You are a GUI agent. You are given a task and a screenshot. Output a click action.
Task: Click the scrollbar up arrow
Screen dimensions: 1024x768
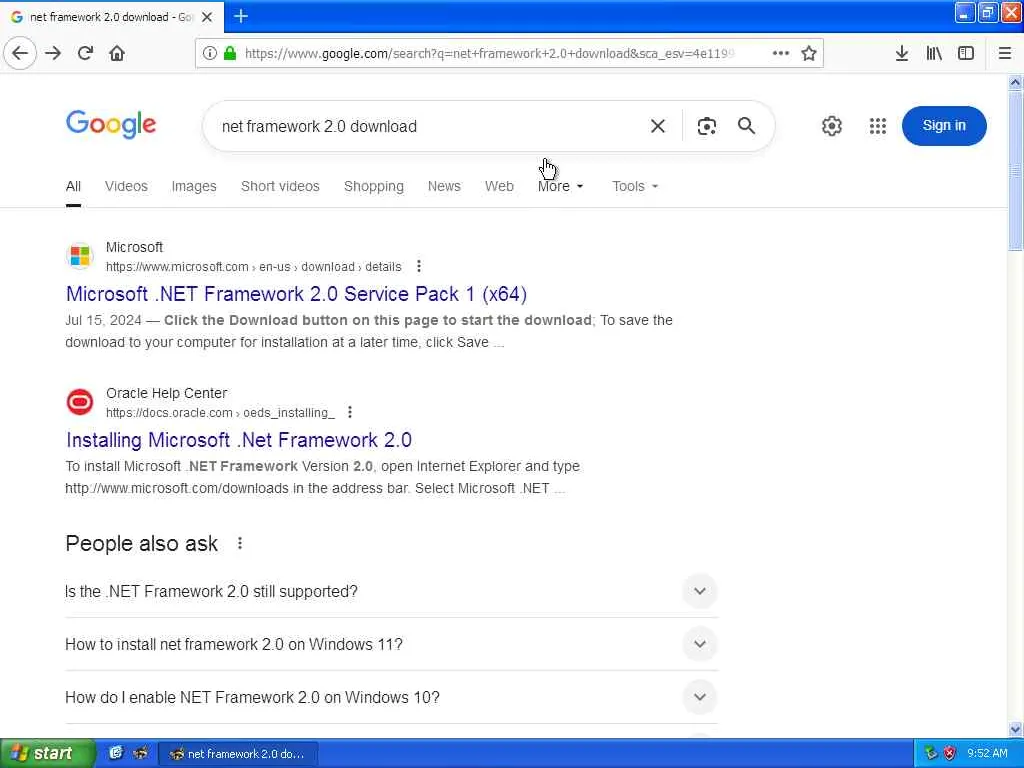coord(1015,83)
